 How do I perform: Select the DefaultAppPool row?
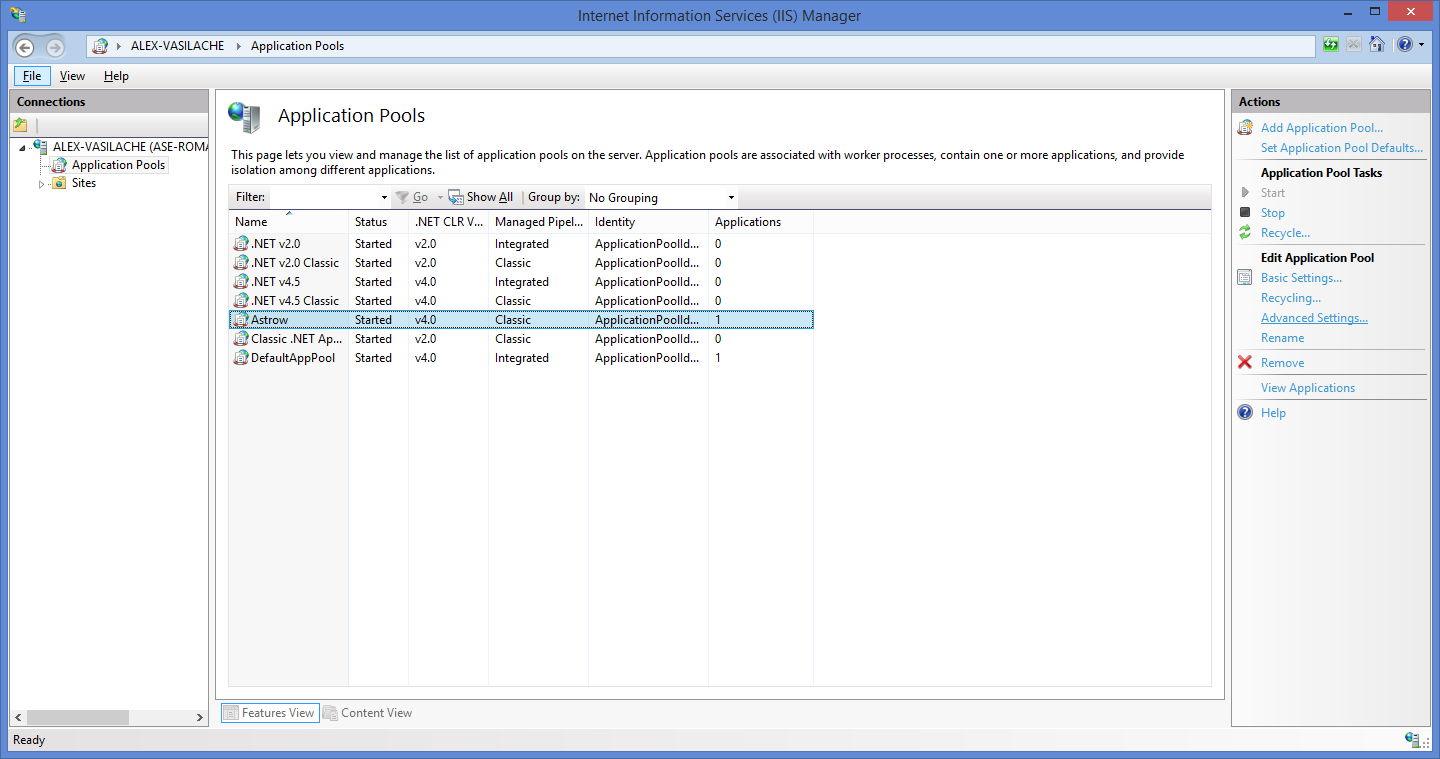[x=292, y=358]
